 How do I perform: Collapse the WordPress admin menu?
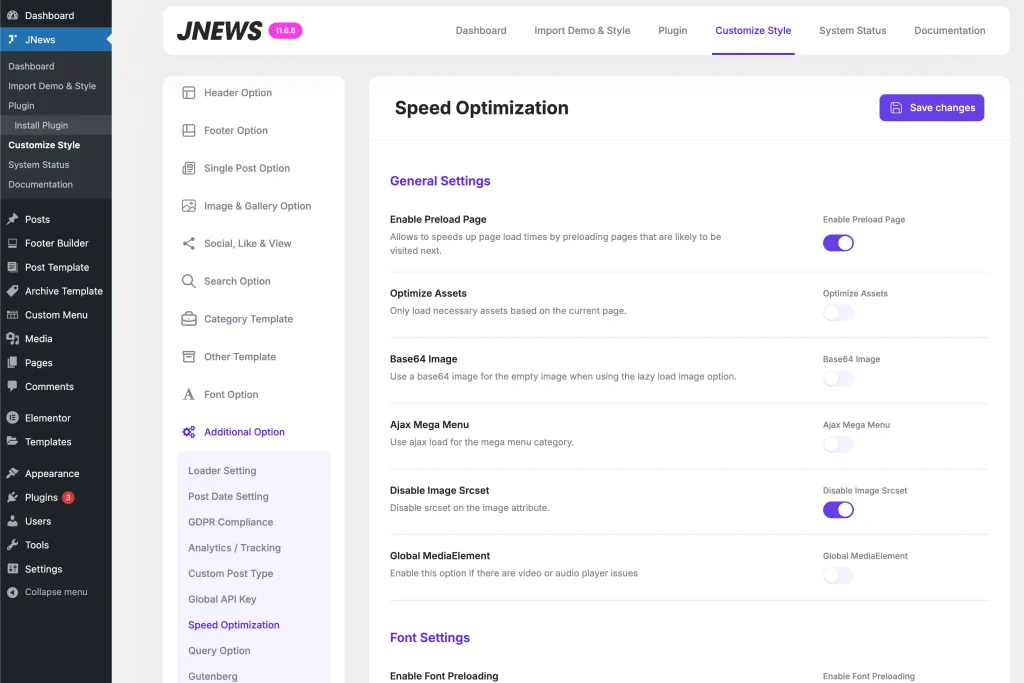(48, 592)
